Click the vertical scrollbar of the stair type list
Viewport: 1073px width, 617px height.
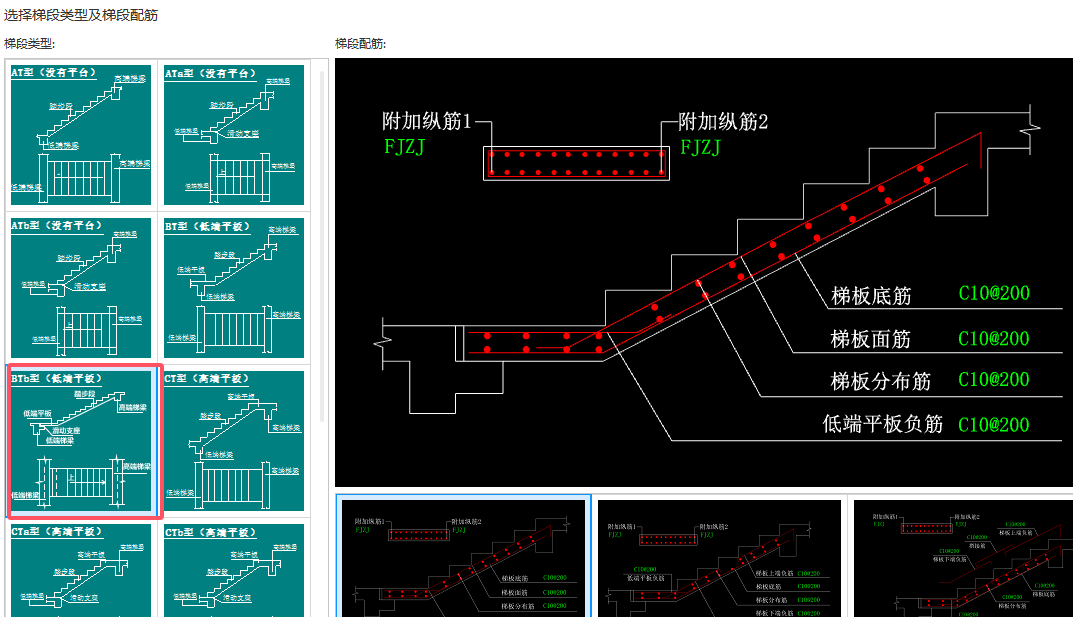(322, 246)
